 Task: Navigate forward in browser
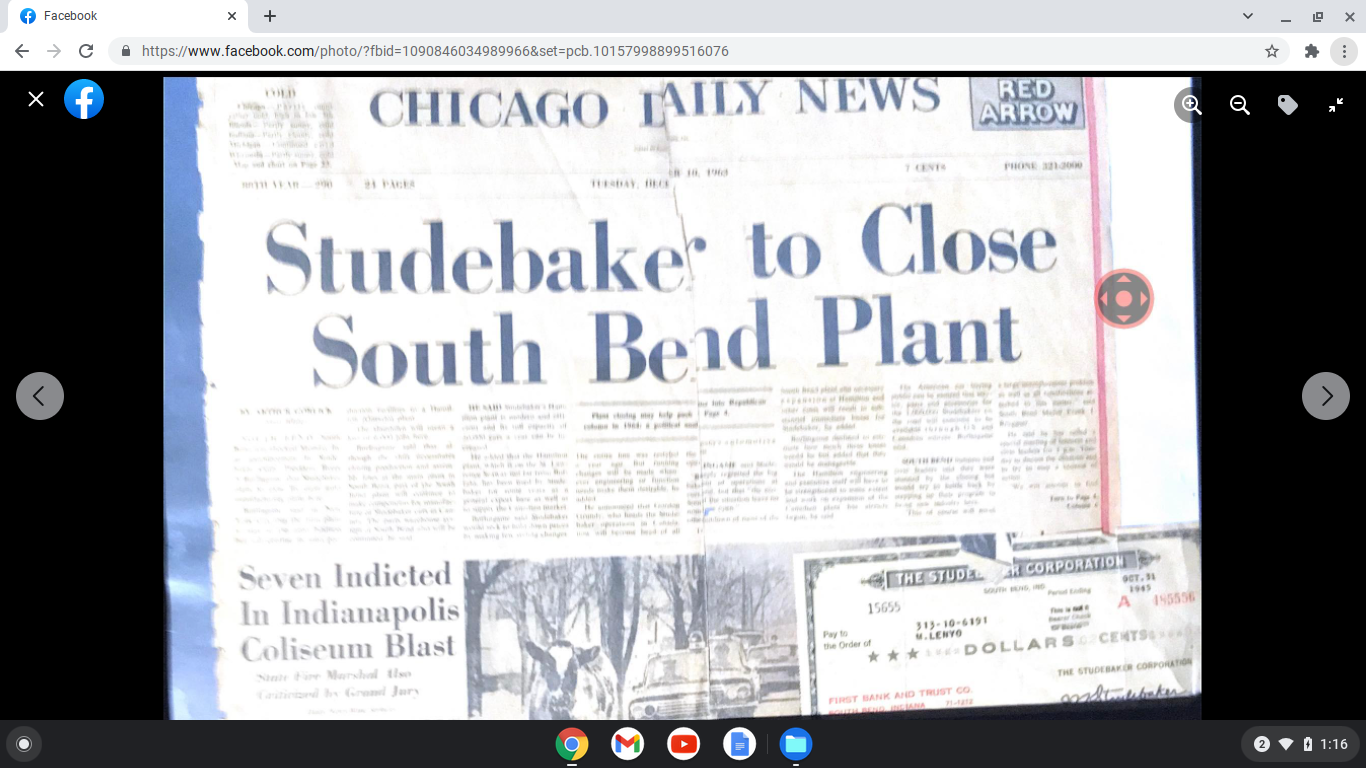coord(54,51)
